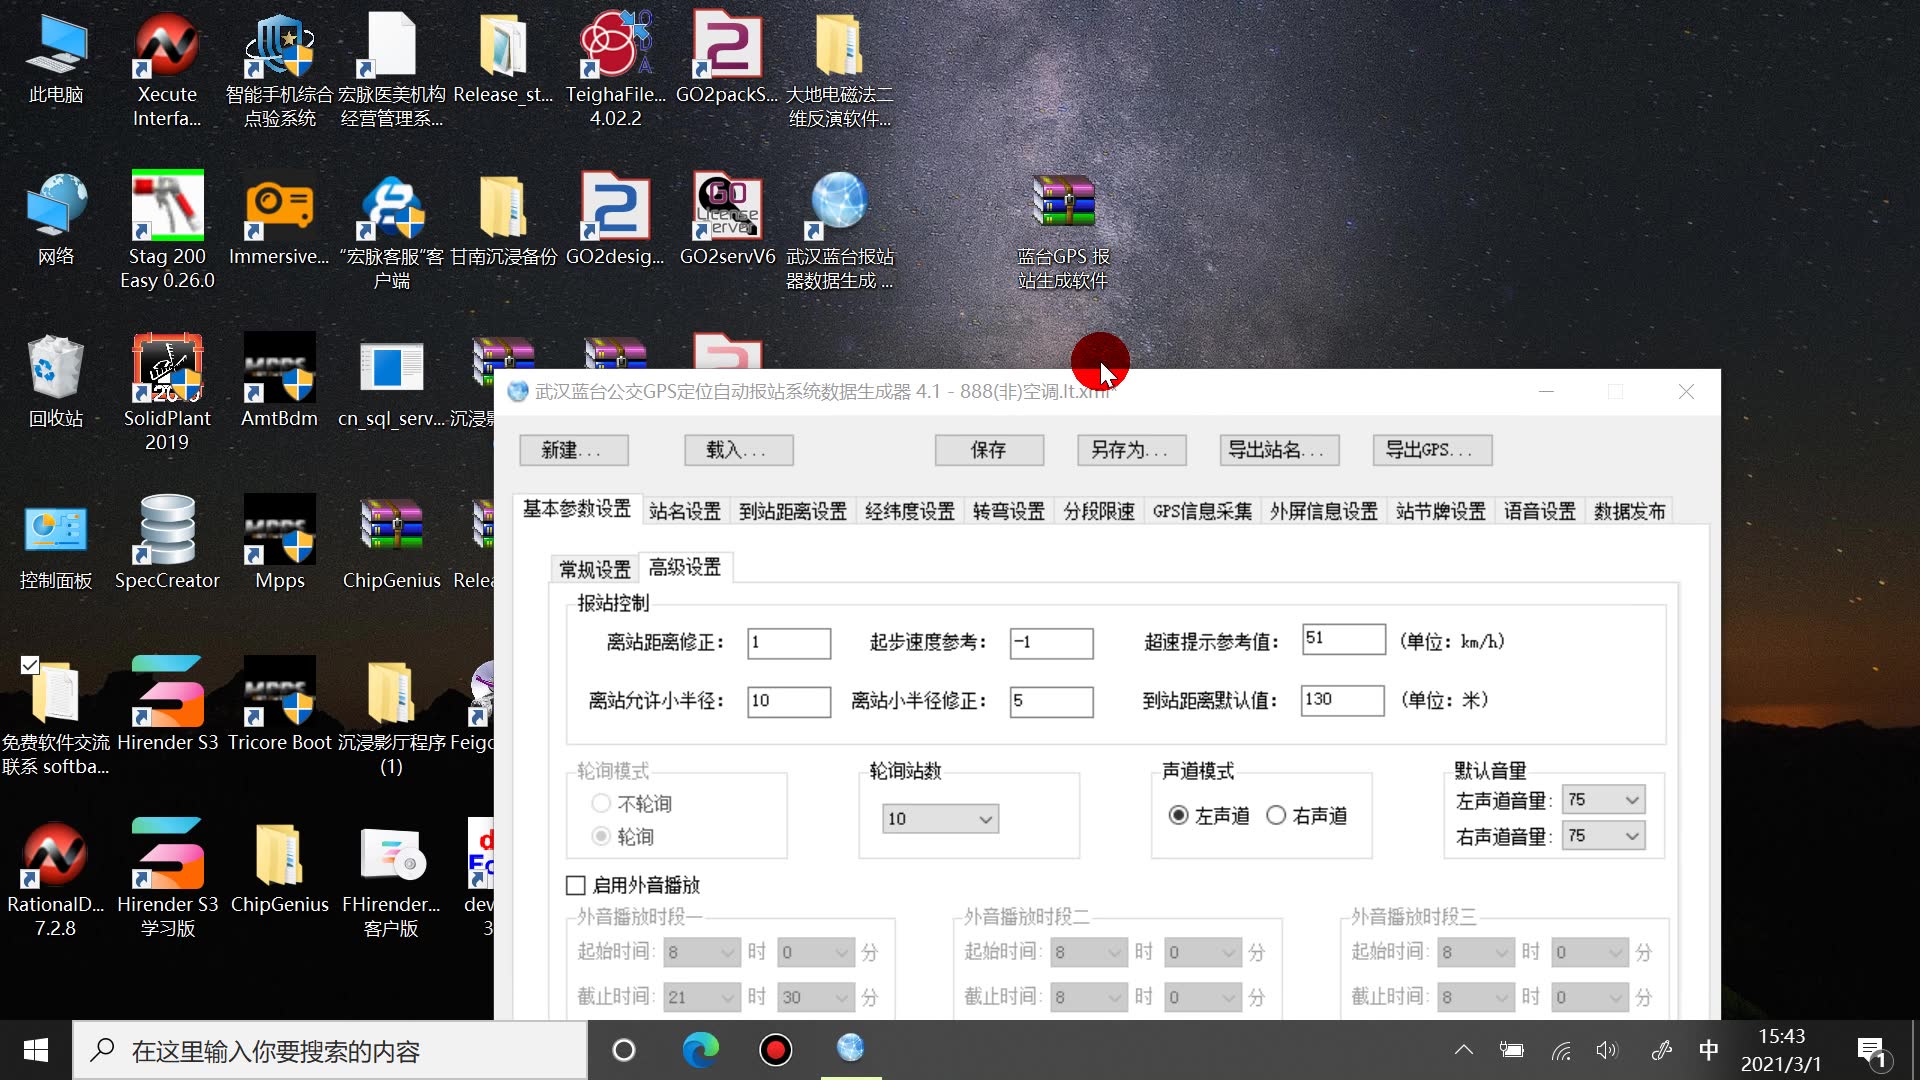Click the 起步速度参考 input field
The width and height of the screenshot is (1920, 1080).
pos(1052,643)
